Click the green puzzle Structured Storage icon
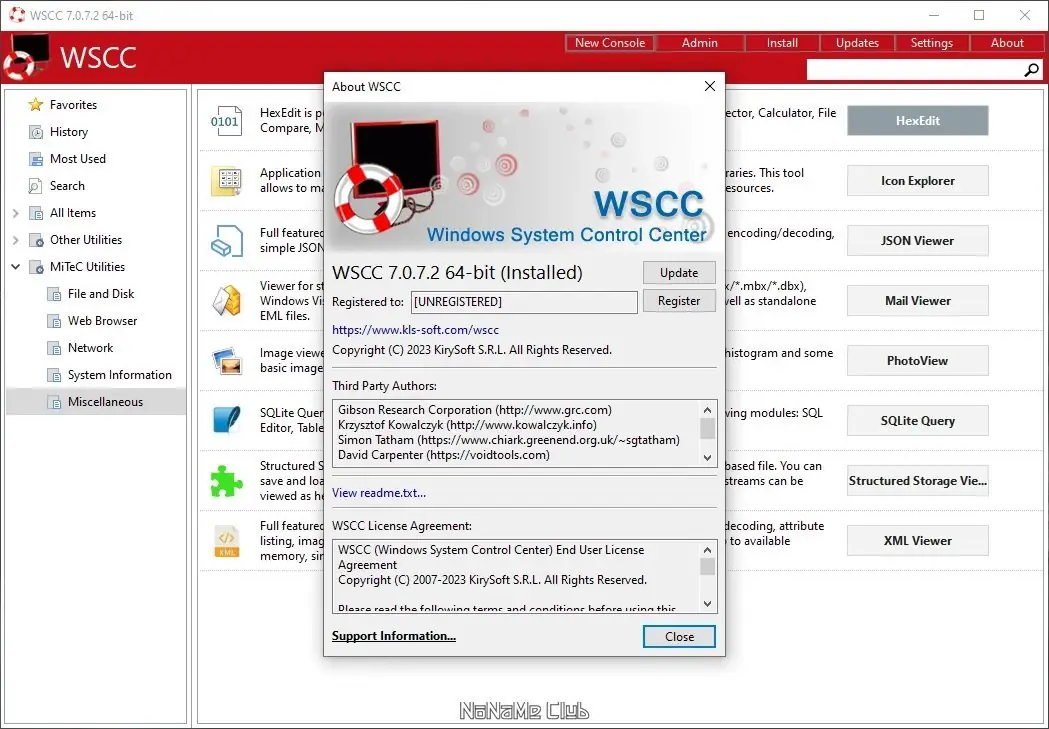 pos(226,481)
